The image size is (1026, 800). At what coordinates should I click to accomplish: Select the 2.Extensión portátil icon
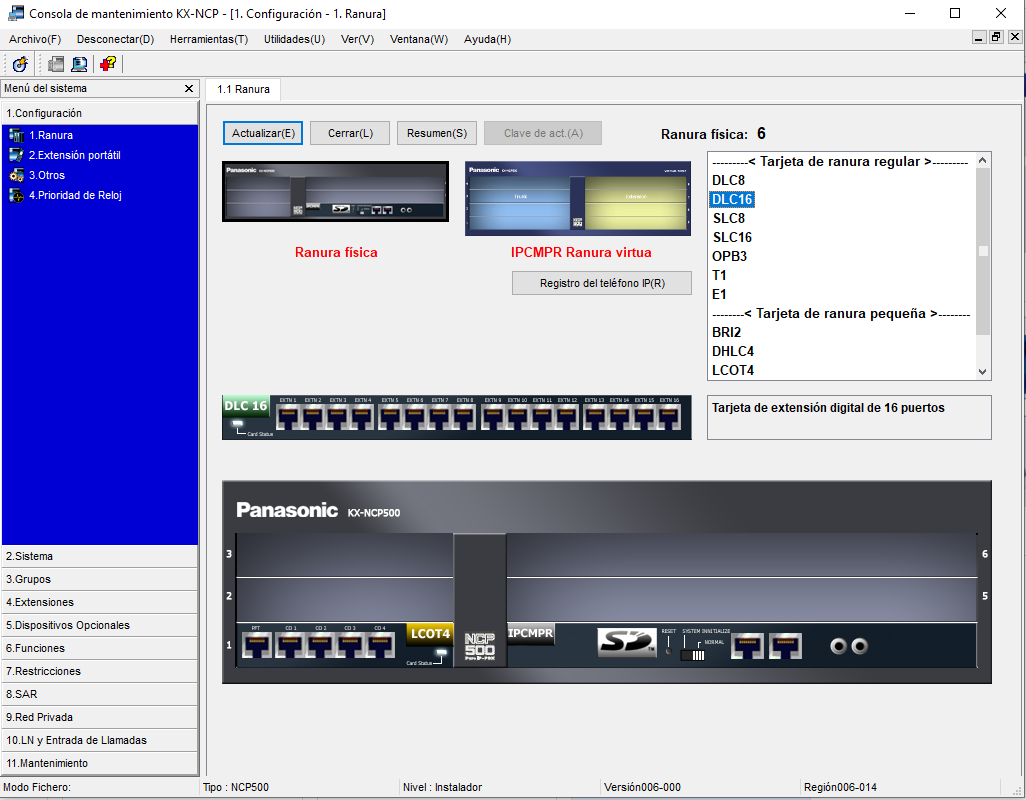click(16, 155)
